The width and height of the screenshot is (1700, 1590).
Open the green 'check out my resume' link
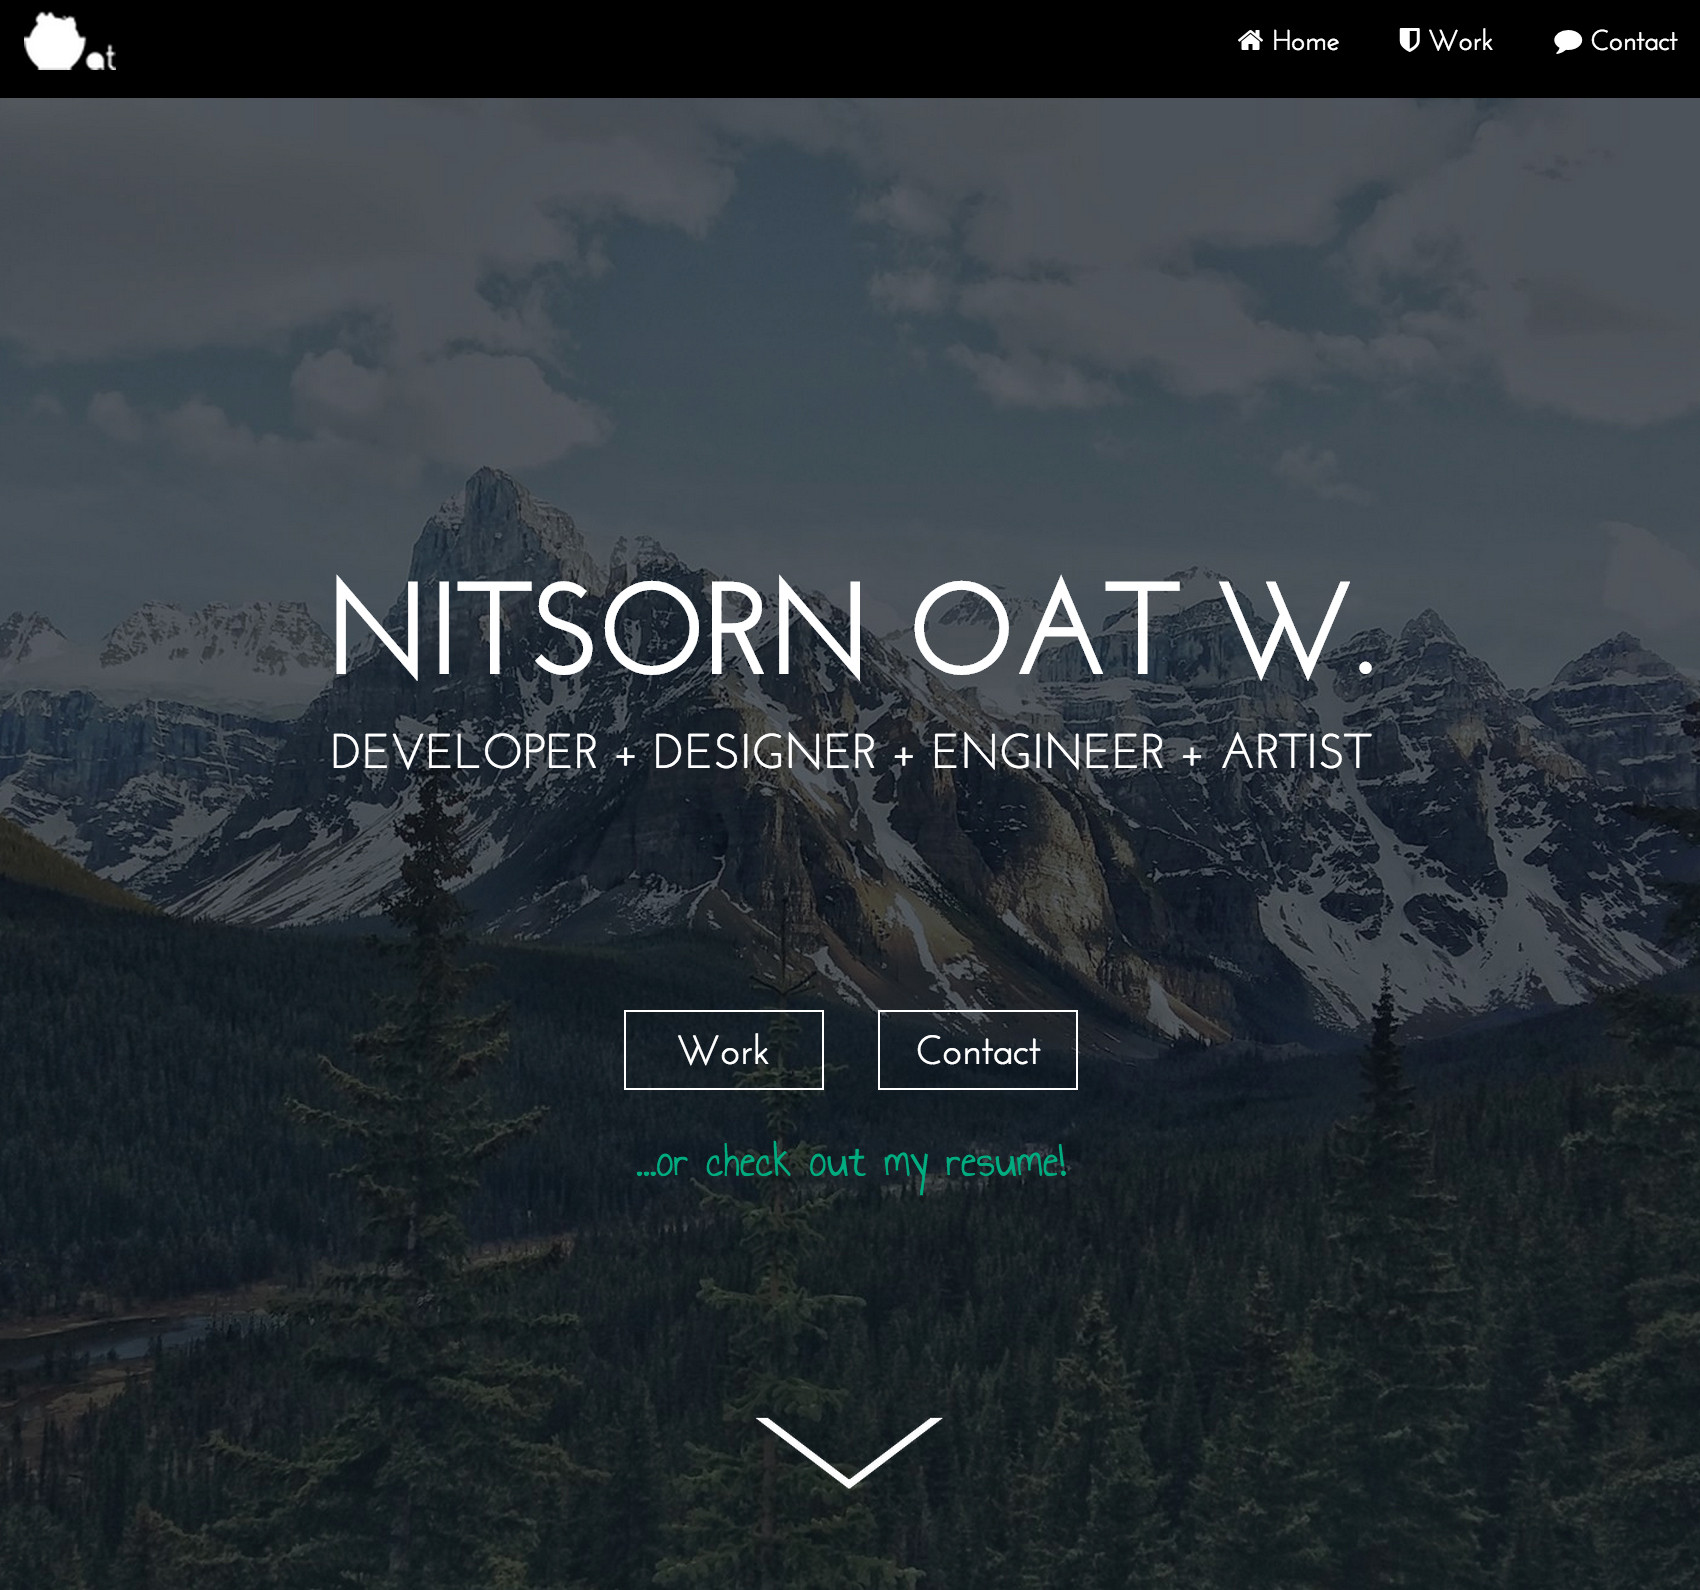coord(852,1164)
